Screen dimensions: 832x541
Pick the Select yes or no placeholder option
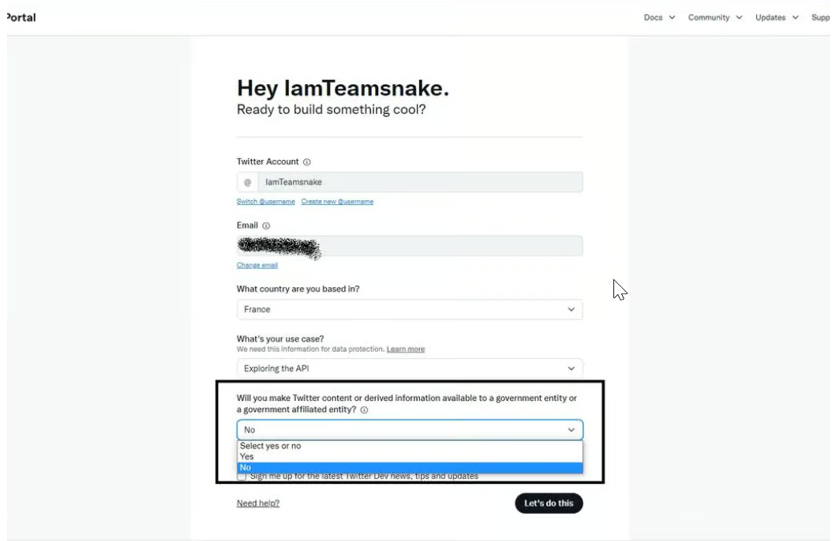(x=410, y=446)
